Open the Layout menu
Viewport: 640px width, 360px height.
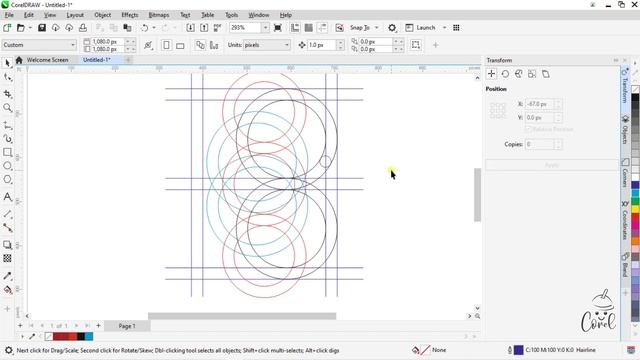[75, 15]
